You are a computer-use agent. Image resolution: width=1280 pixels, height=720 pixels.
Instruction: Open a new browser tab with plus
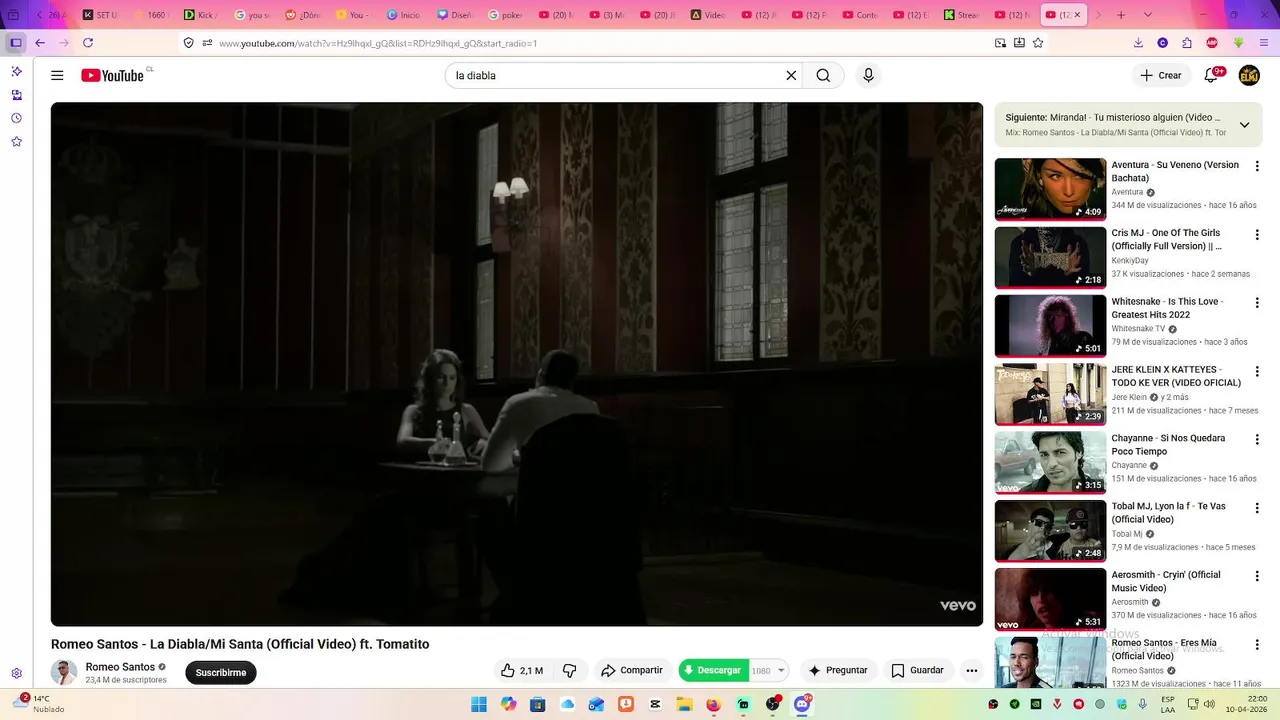[x=1121, y=15]
